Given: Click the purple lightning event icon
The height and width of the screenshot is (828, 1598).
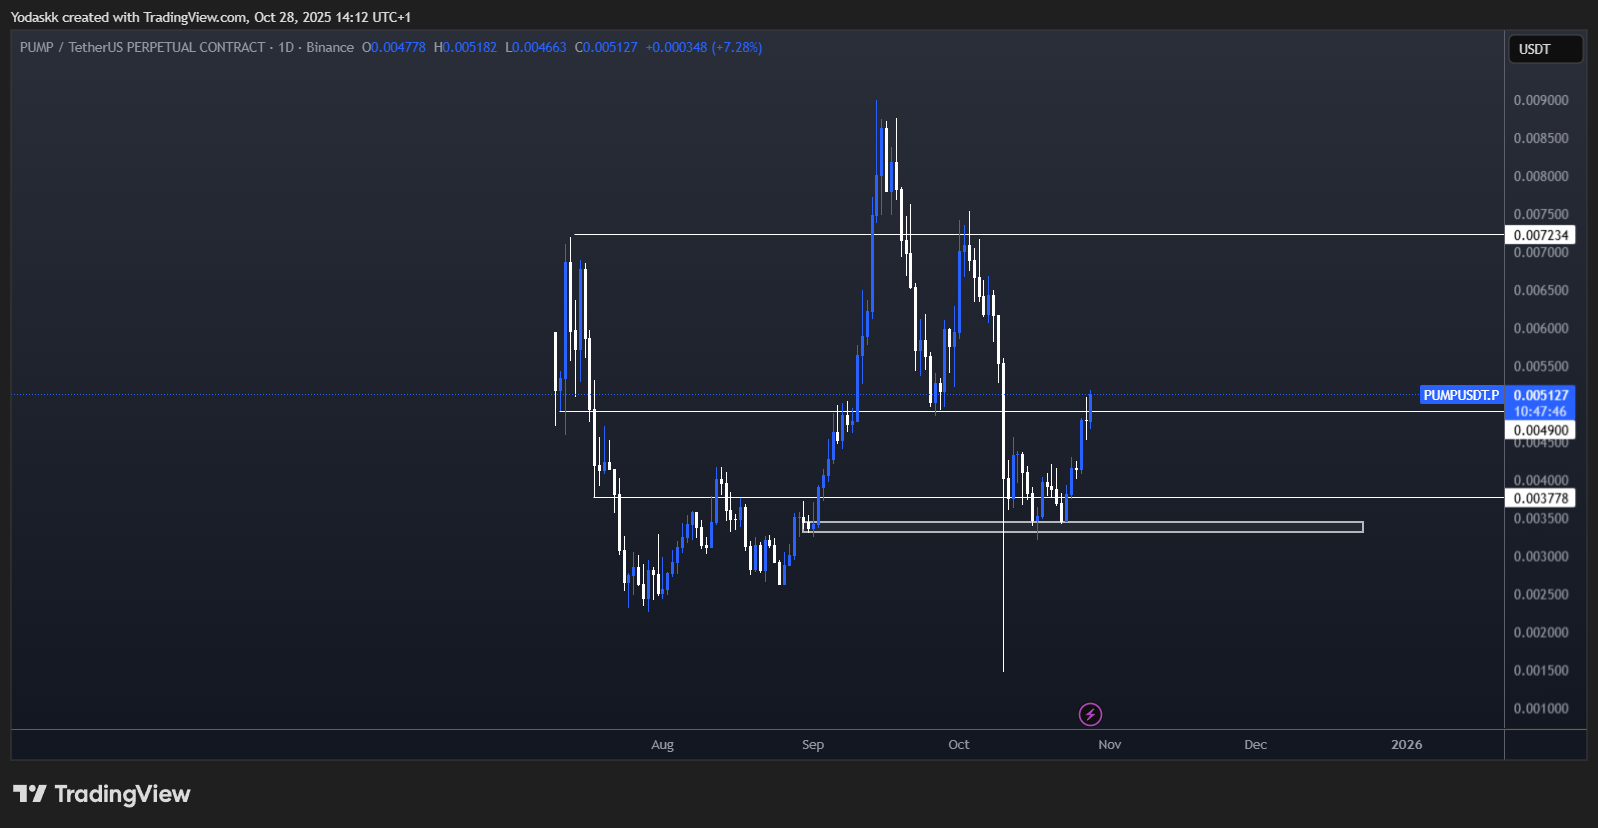Looking at the screenshot, I should coord(1090,714).
